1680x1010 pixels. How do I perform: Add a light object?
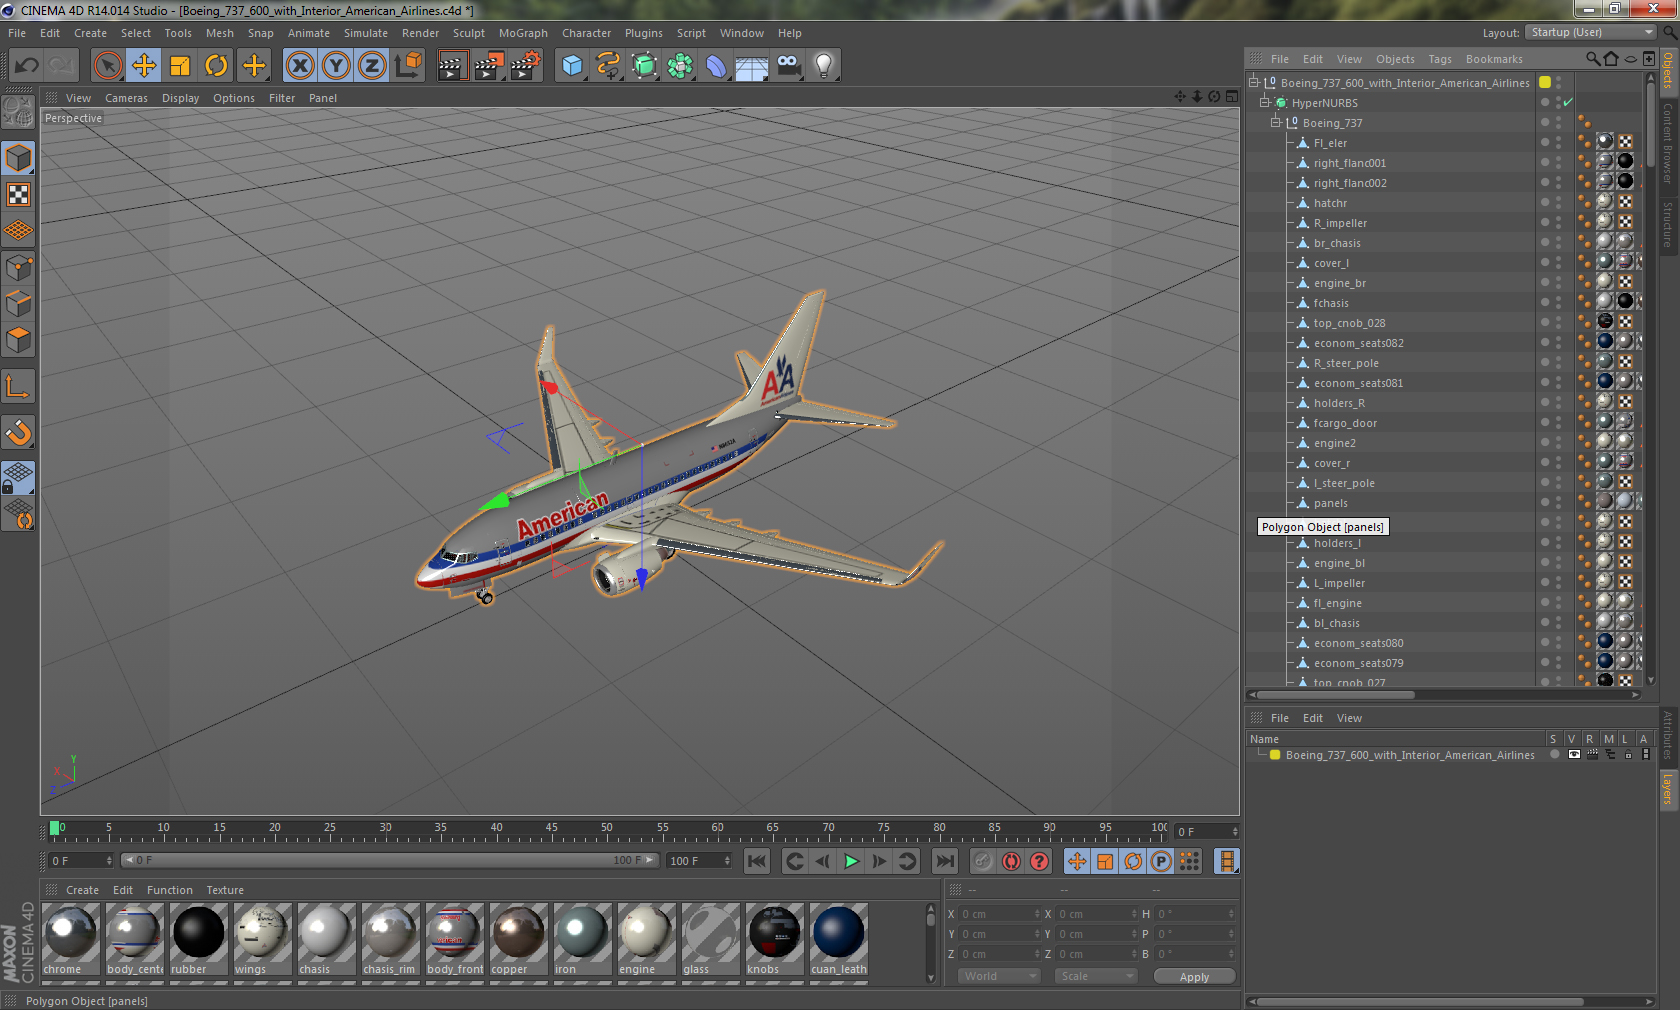[824, 66]
